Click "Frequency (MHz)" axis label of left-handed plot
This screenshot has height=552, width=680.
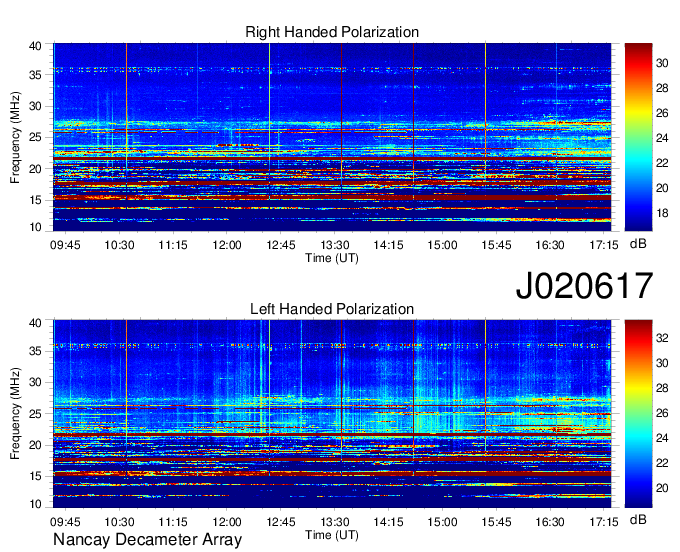[15, 414]
